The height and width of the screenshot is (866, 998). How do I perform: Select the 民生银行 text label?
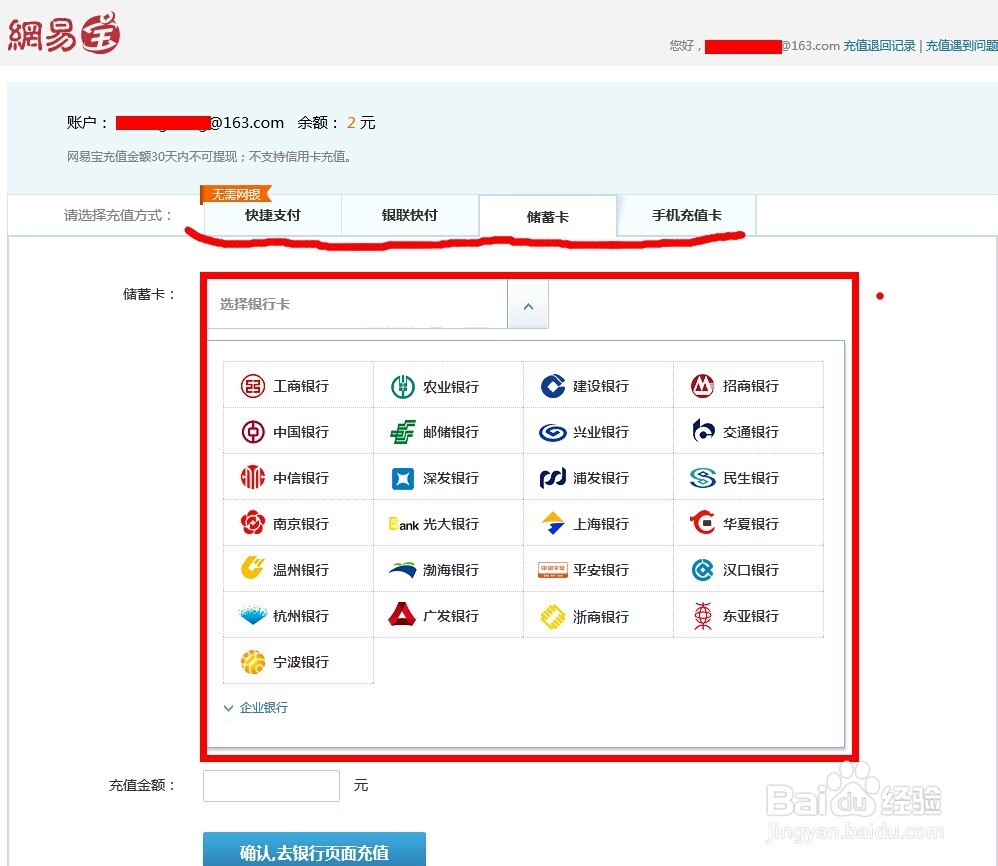[751, 478]
